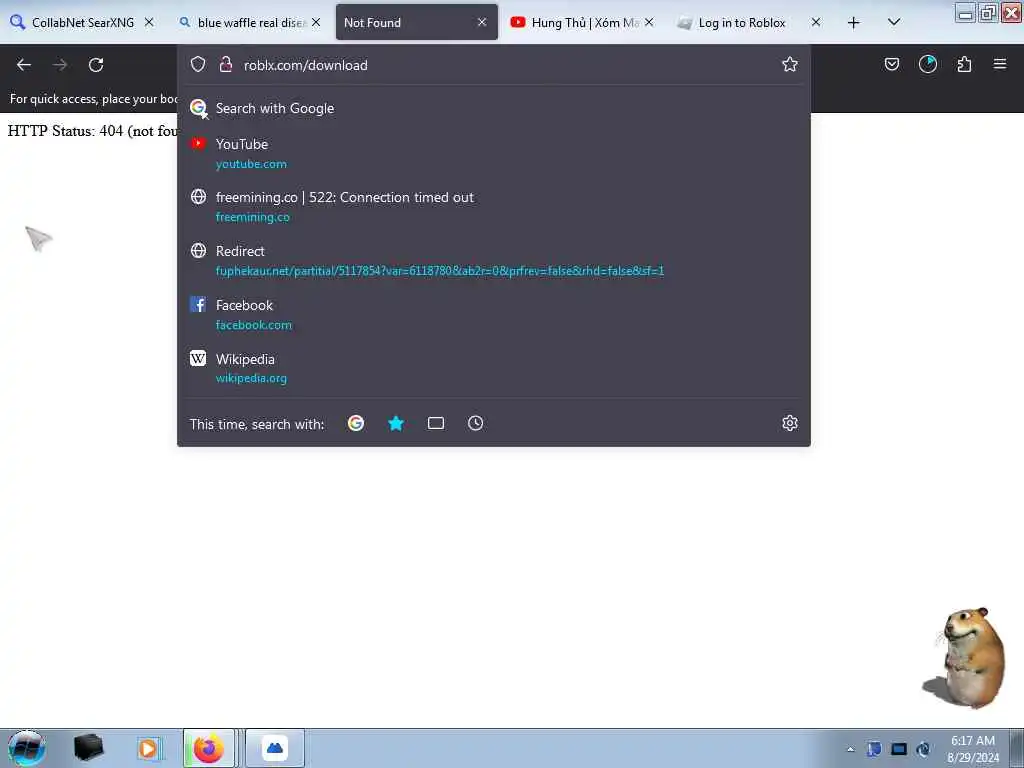Search history with the clock icon
The image size is (1024, 768).
(x=475, y=423)
